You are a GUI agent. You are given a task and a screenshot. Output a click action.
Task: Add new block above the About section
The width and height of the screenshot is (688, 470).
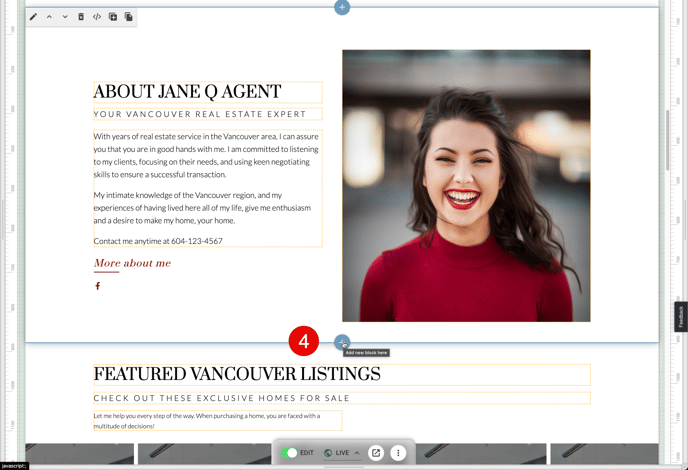point(342,7)
